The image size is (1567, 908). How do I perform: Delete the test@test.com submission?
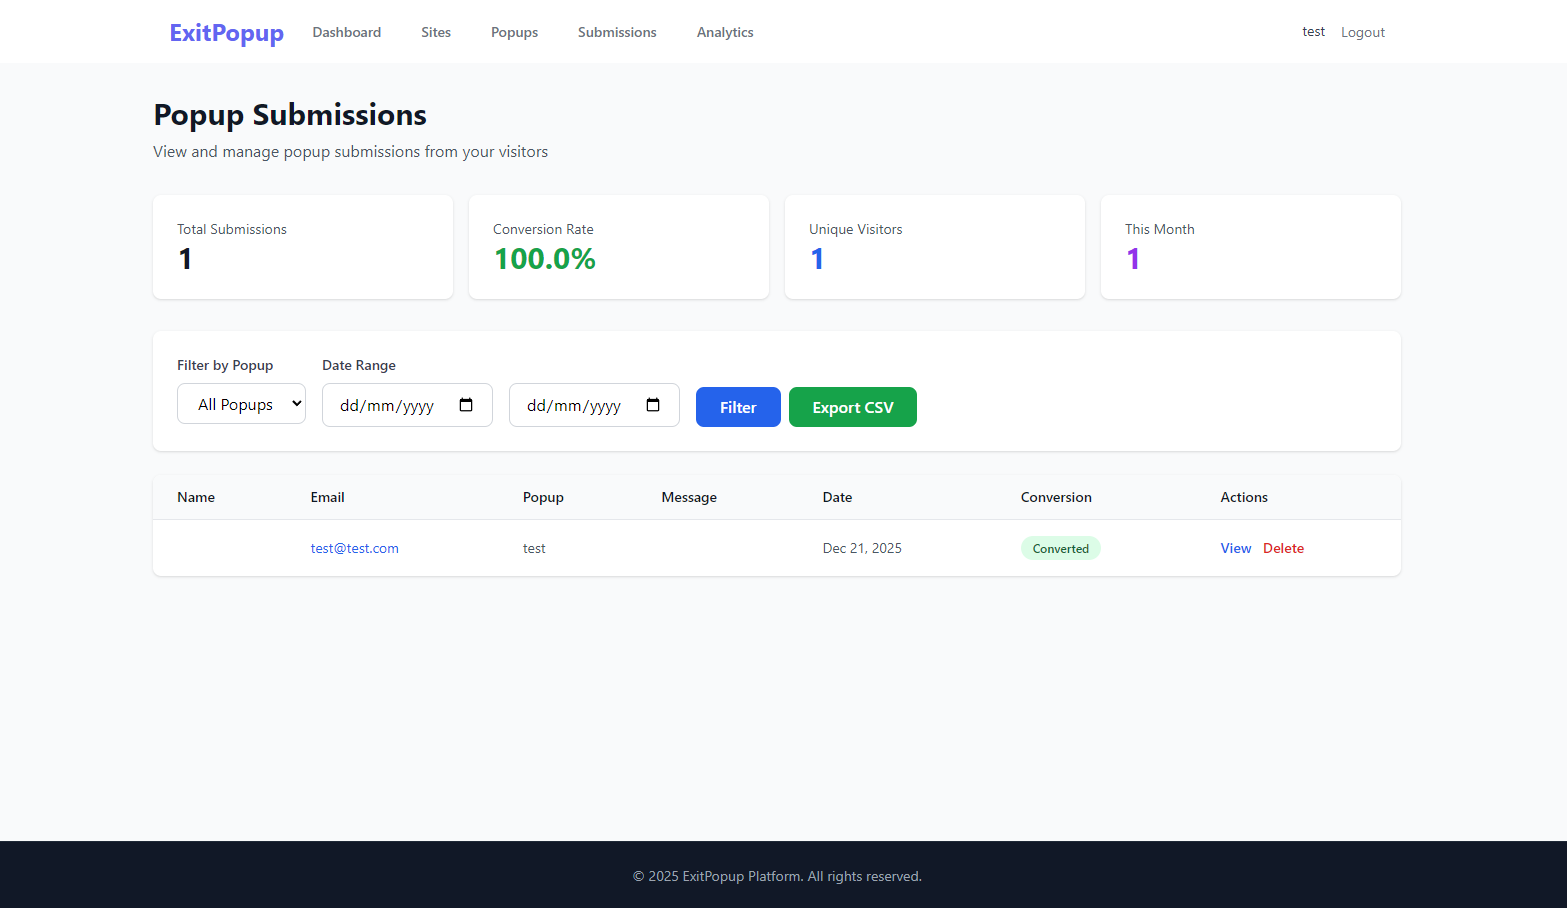pos(1283,548)
